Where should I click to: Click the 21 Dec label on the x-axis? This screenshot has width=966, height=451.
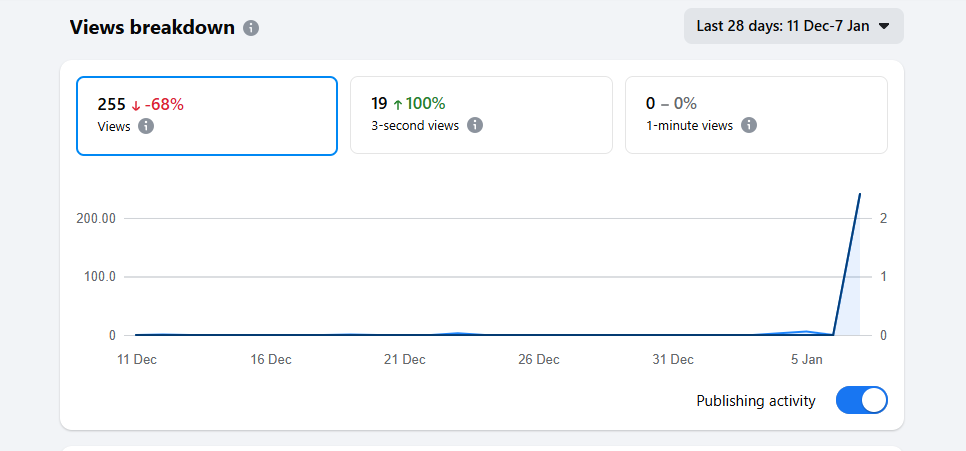405,360
